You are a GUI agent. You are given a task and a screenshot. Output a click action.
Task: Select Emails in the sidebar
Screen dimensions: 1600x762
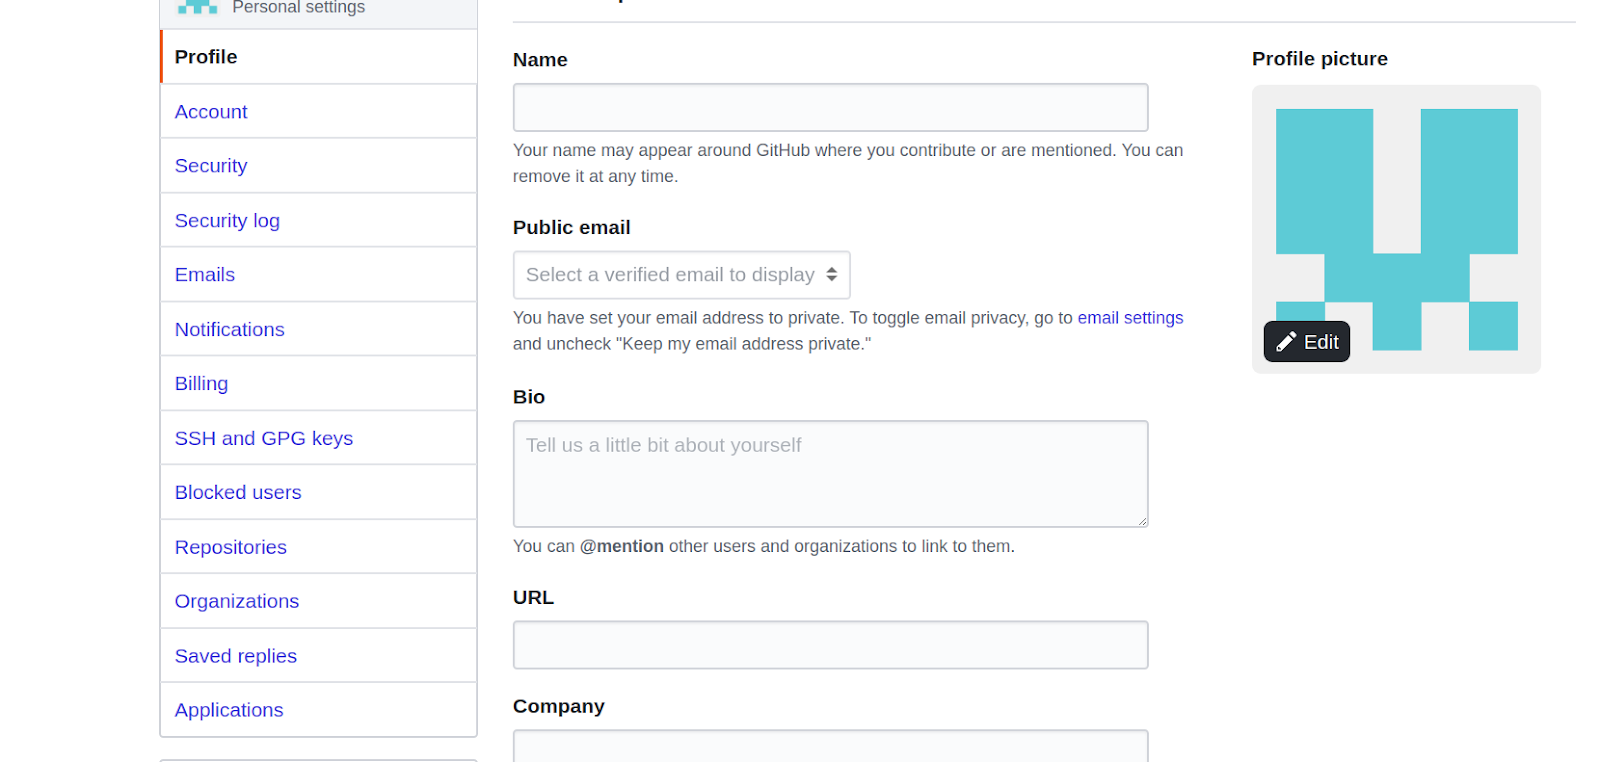(x=318, y=275)
